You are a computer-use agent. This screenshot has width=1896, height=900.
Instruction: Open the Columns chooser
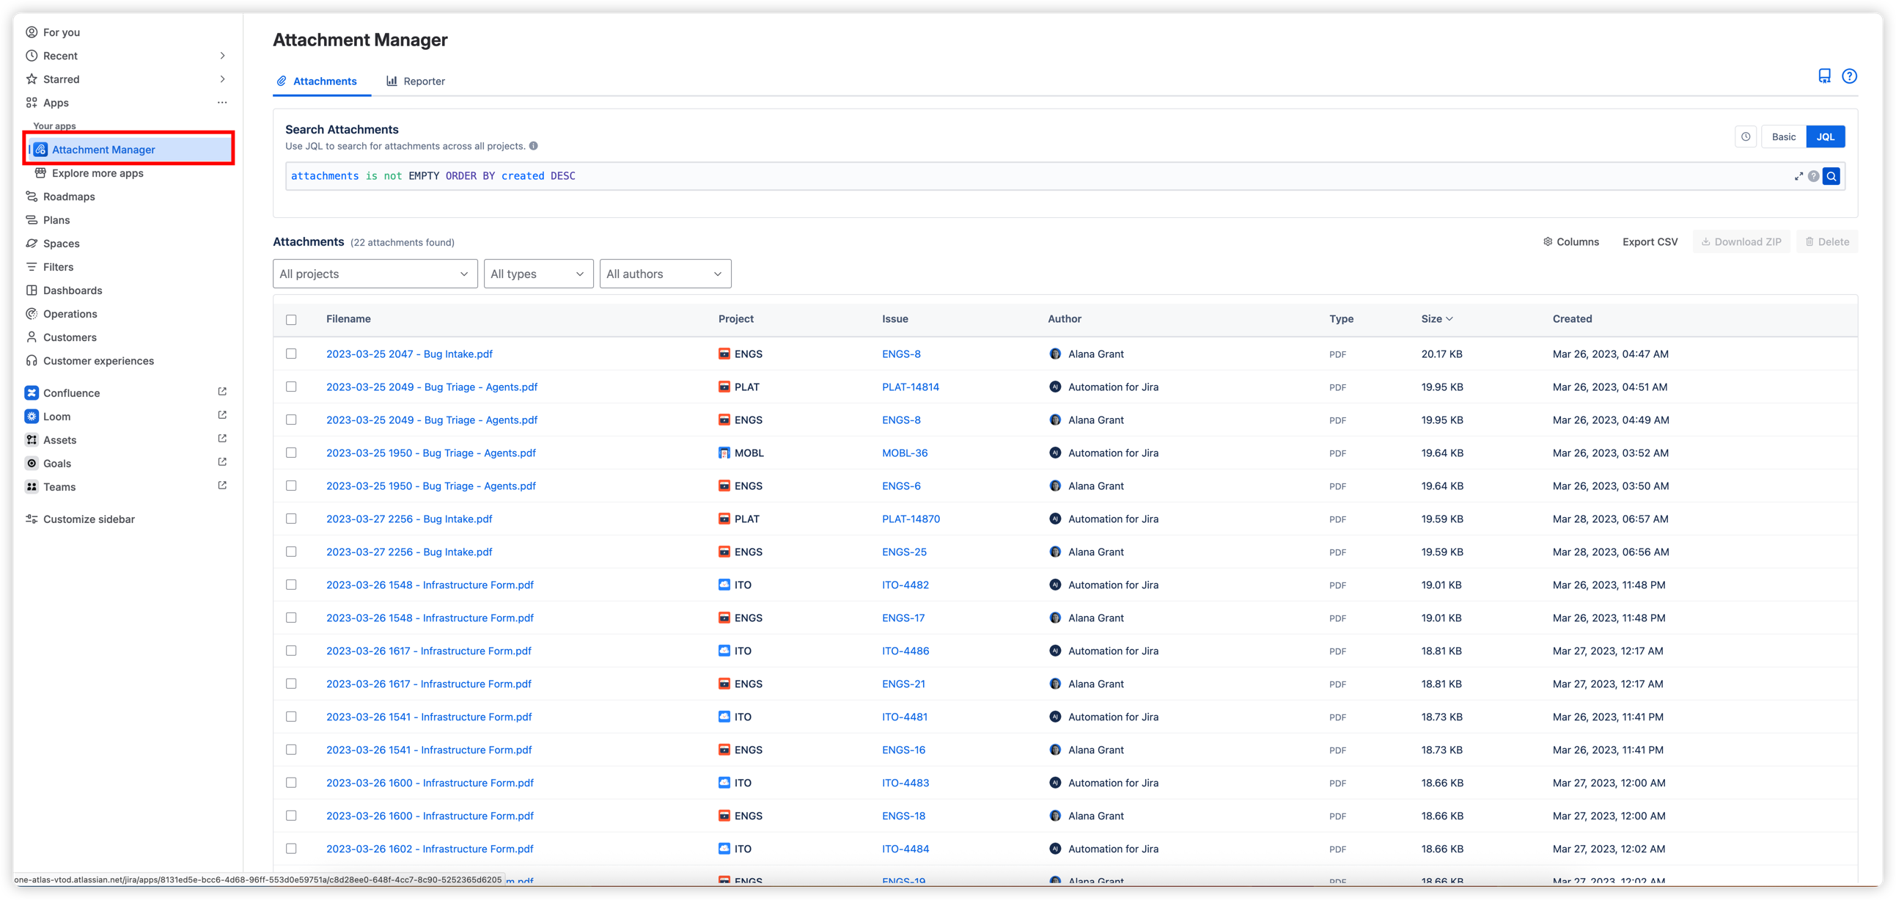point(1571,242)
